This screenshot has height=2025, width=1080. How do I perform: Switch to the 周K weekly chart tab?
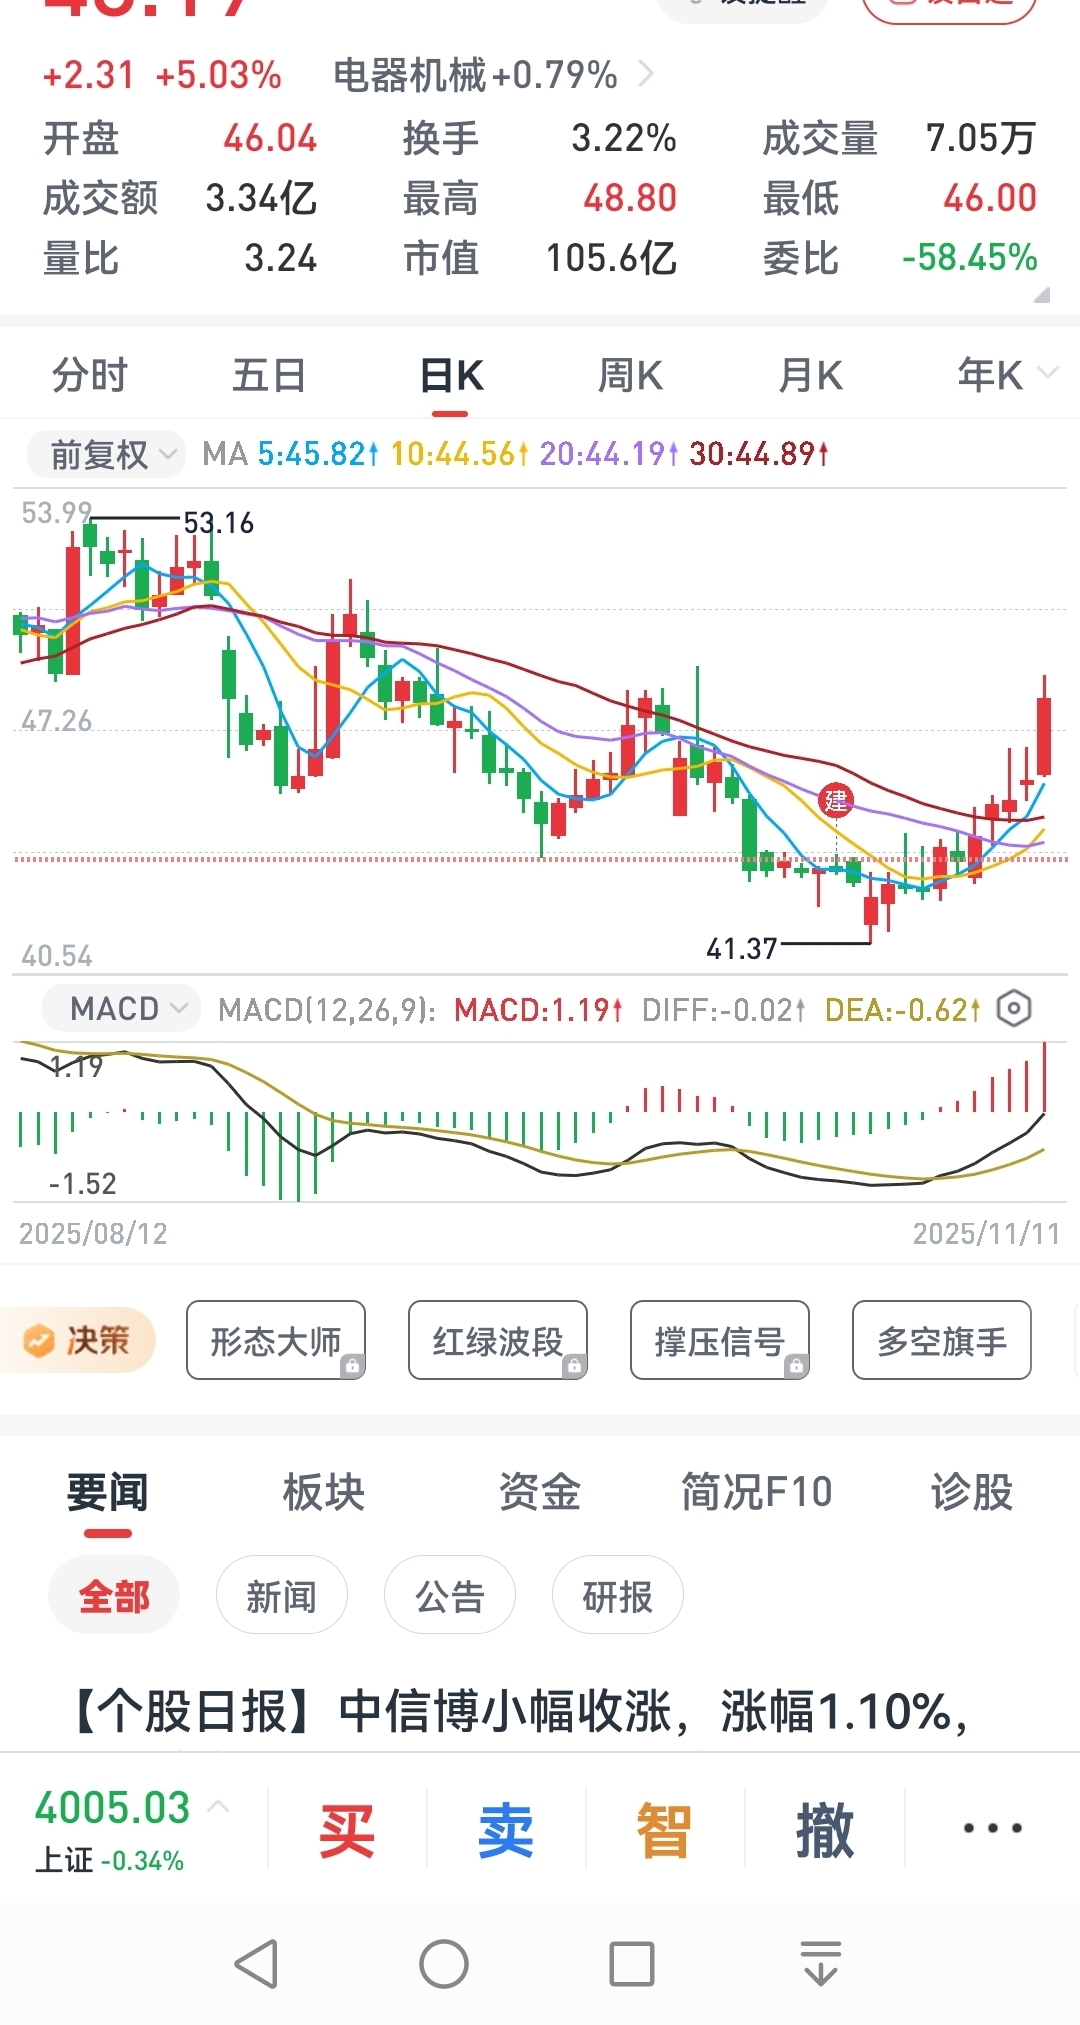click(x=630, y=376)
